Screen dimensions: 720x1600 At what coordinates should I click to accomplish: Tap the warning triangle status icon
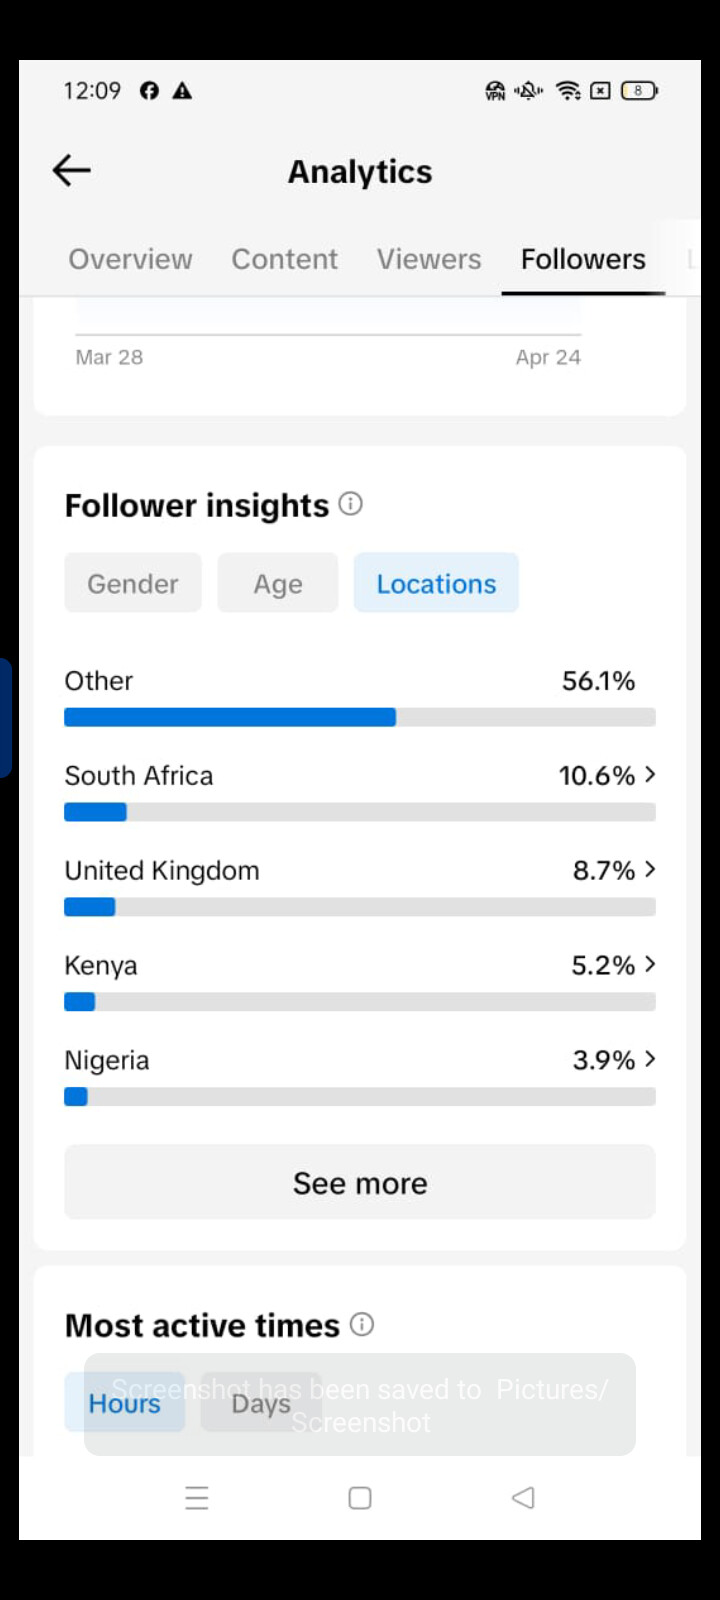click(x=182, y=91)
